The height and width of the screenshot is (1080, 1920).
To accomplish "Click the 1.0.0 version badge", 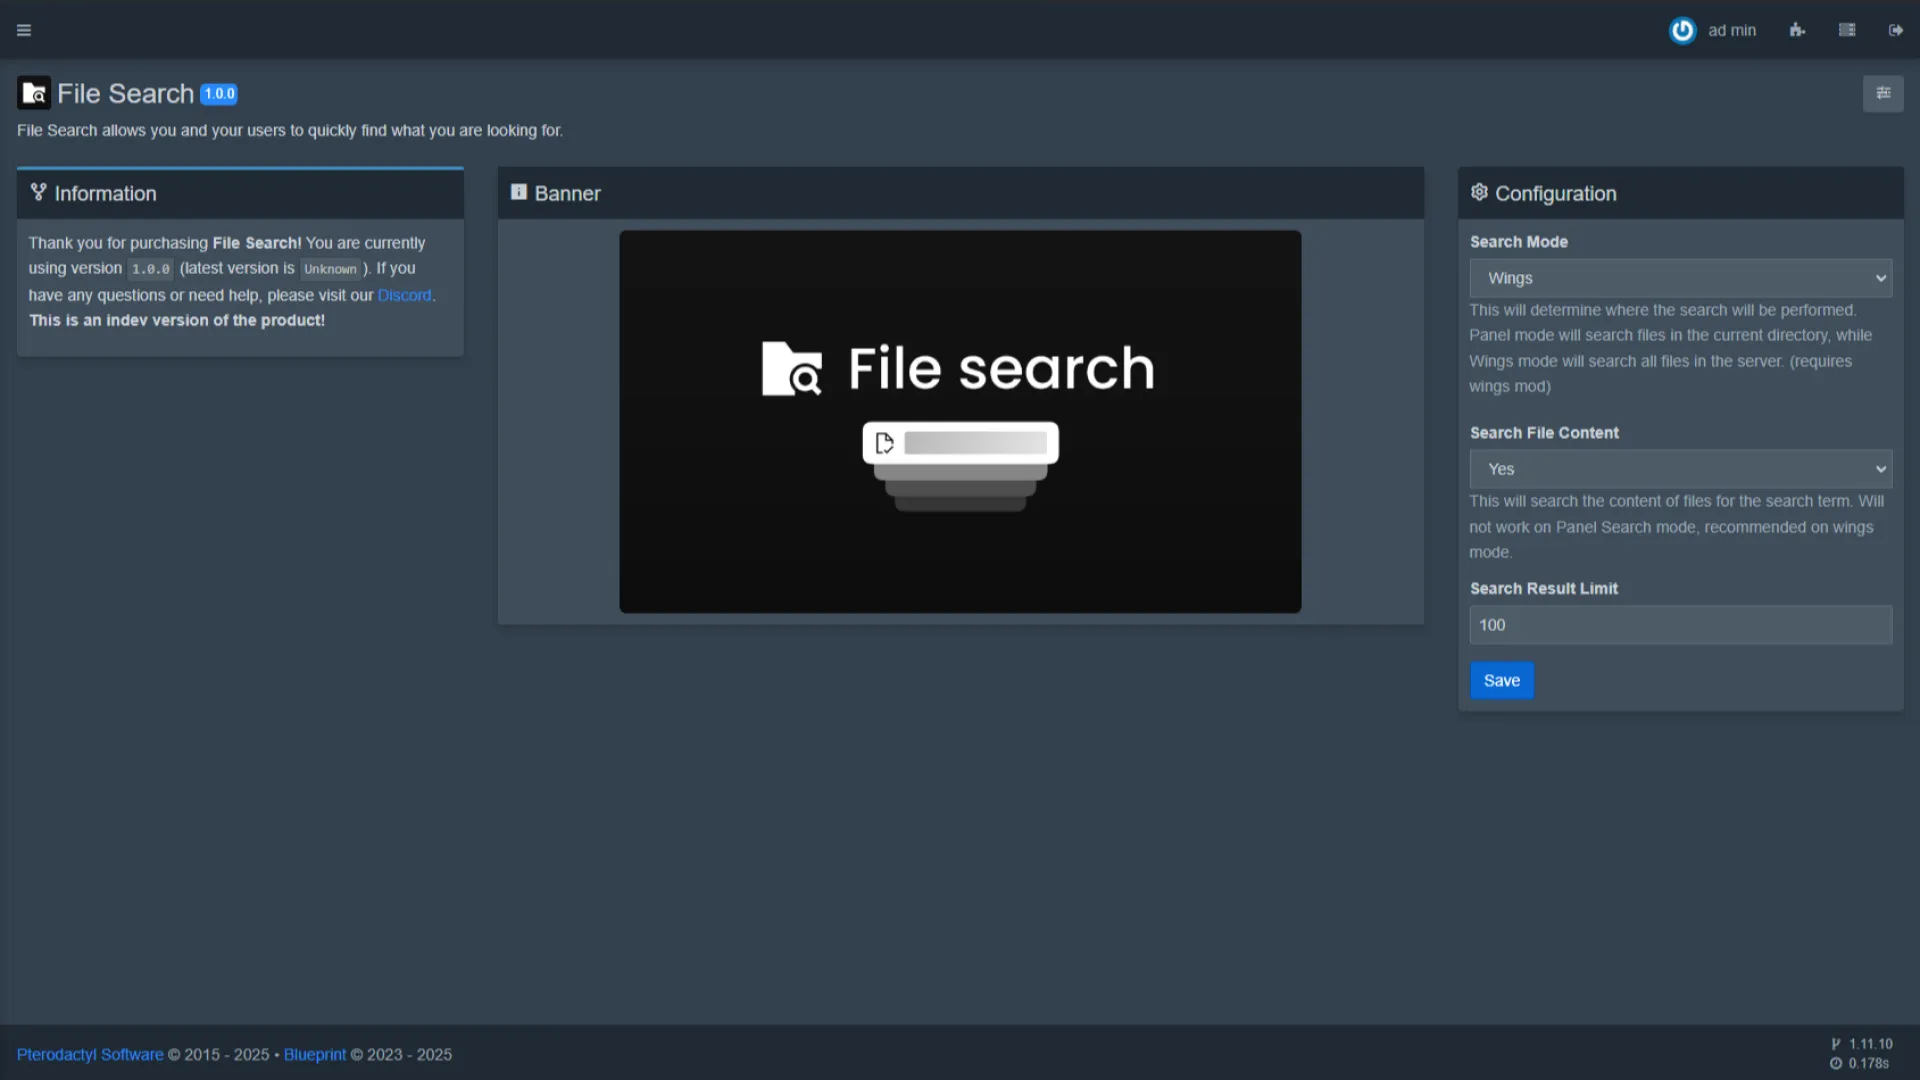I will (219, 94).
